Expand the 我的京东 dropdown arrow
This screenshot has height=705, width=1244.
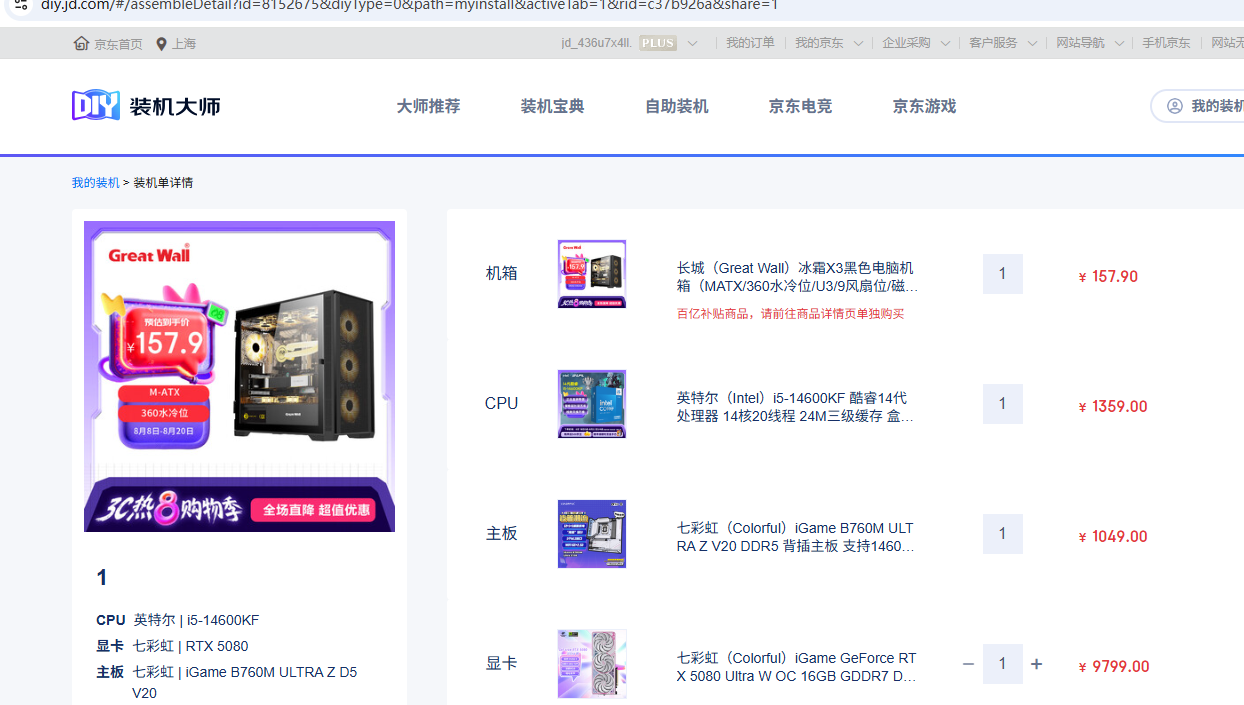(858, 44)
